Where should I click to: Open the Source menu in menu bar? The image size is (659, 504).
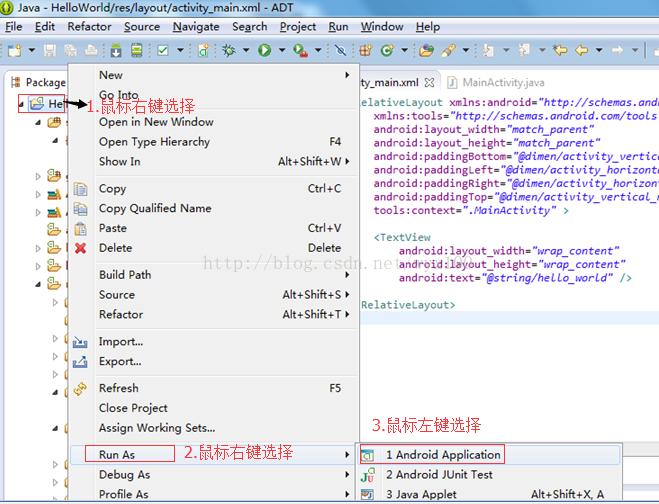pos(142,27)
